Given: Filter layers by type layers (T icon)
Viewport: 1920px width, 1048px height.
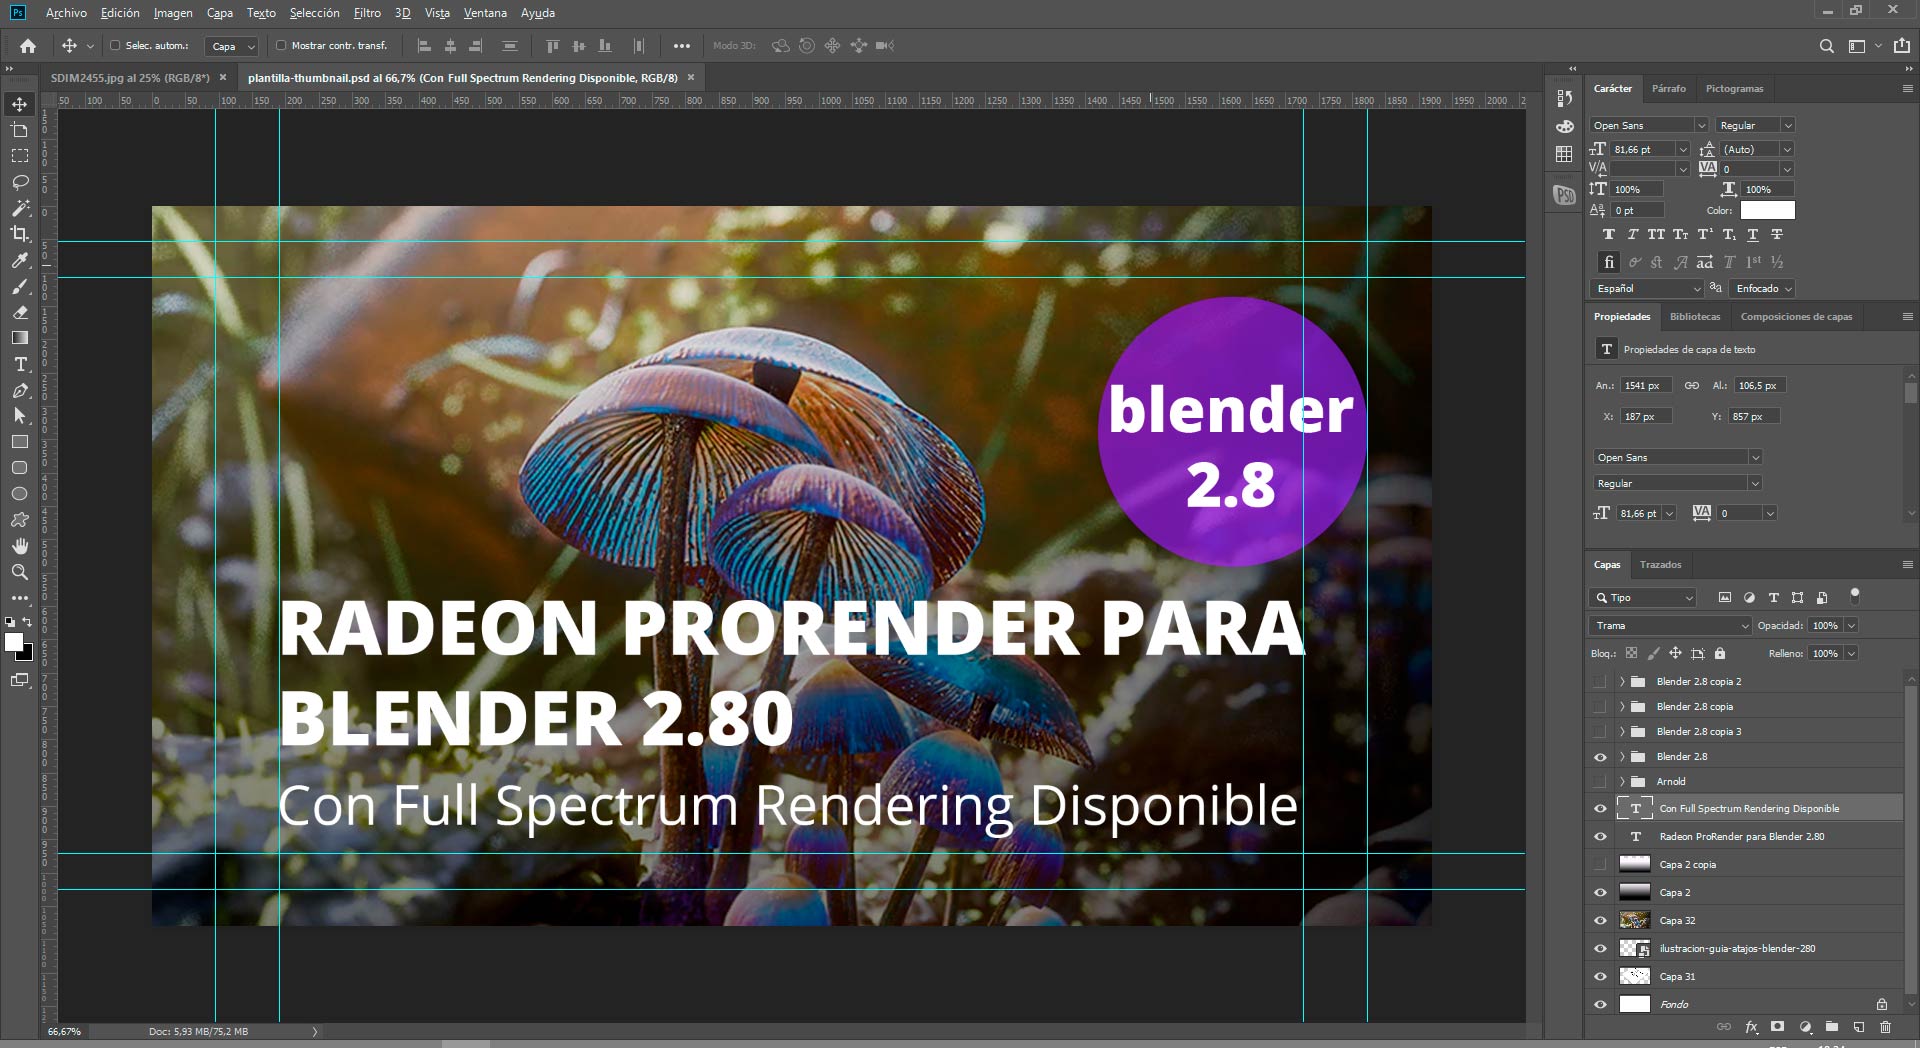Looking at the screenshot, I should tap(1773, 598).
